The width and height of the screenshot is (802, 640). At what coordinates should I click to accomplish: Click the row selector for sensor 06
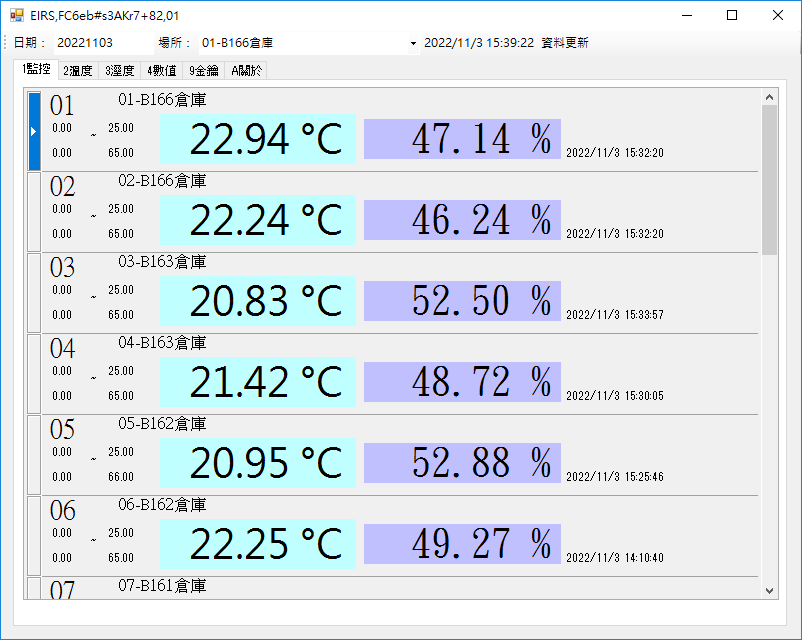(33, 536)
